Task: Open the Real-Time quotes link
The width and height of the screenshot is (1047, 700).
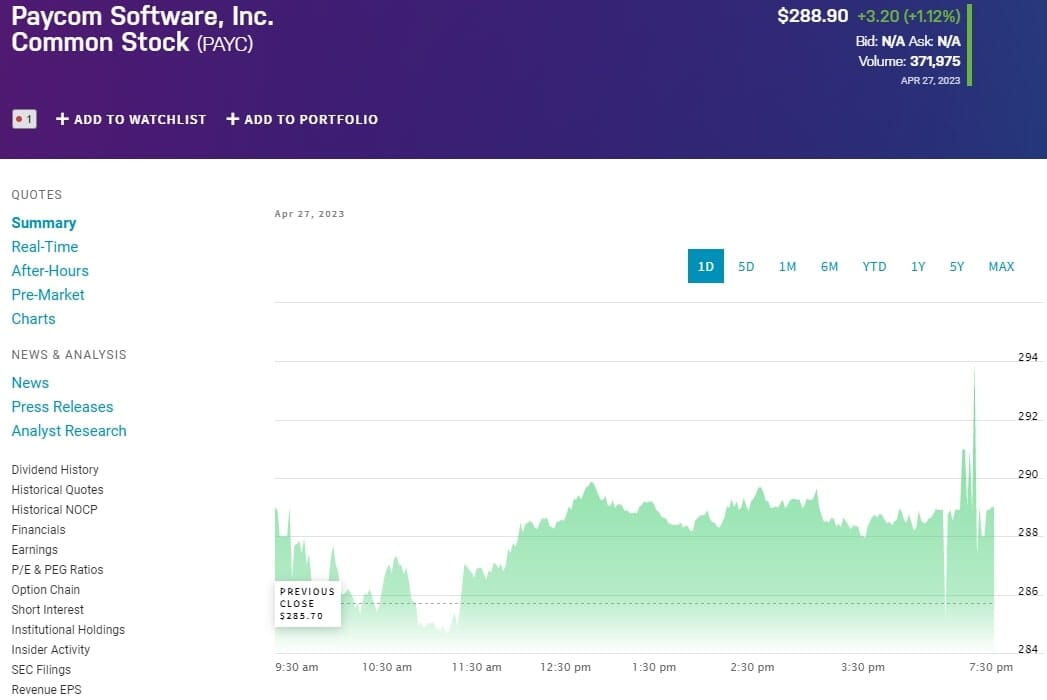Action: click(45, 247)
